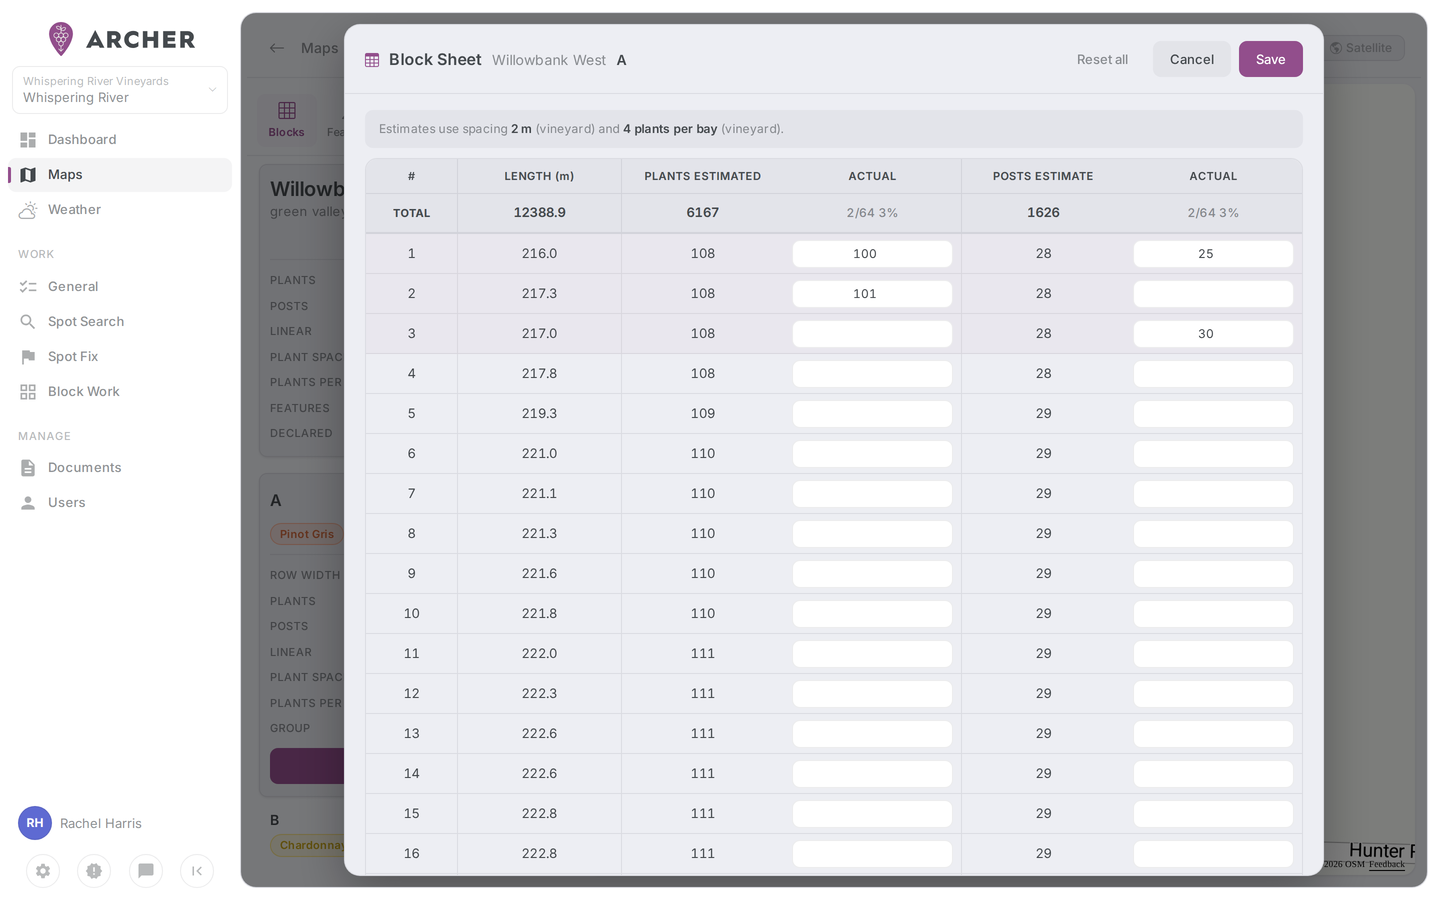Collapse the sidebar with arrow icon

tap(197, 871)
